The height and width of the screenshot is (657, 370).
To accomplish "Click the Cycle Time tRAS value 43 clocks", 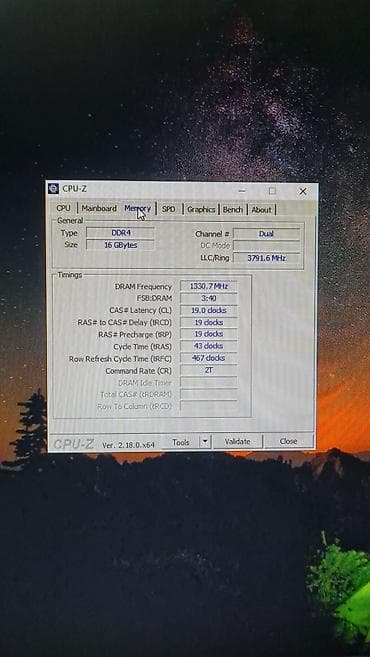I will pos(209,346).
